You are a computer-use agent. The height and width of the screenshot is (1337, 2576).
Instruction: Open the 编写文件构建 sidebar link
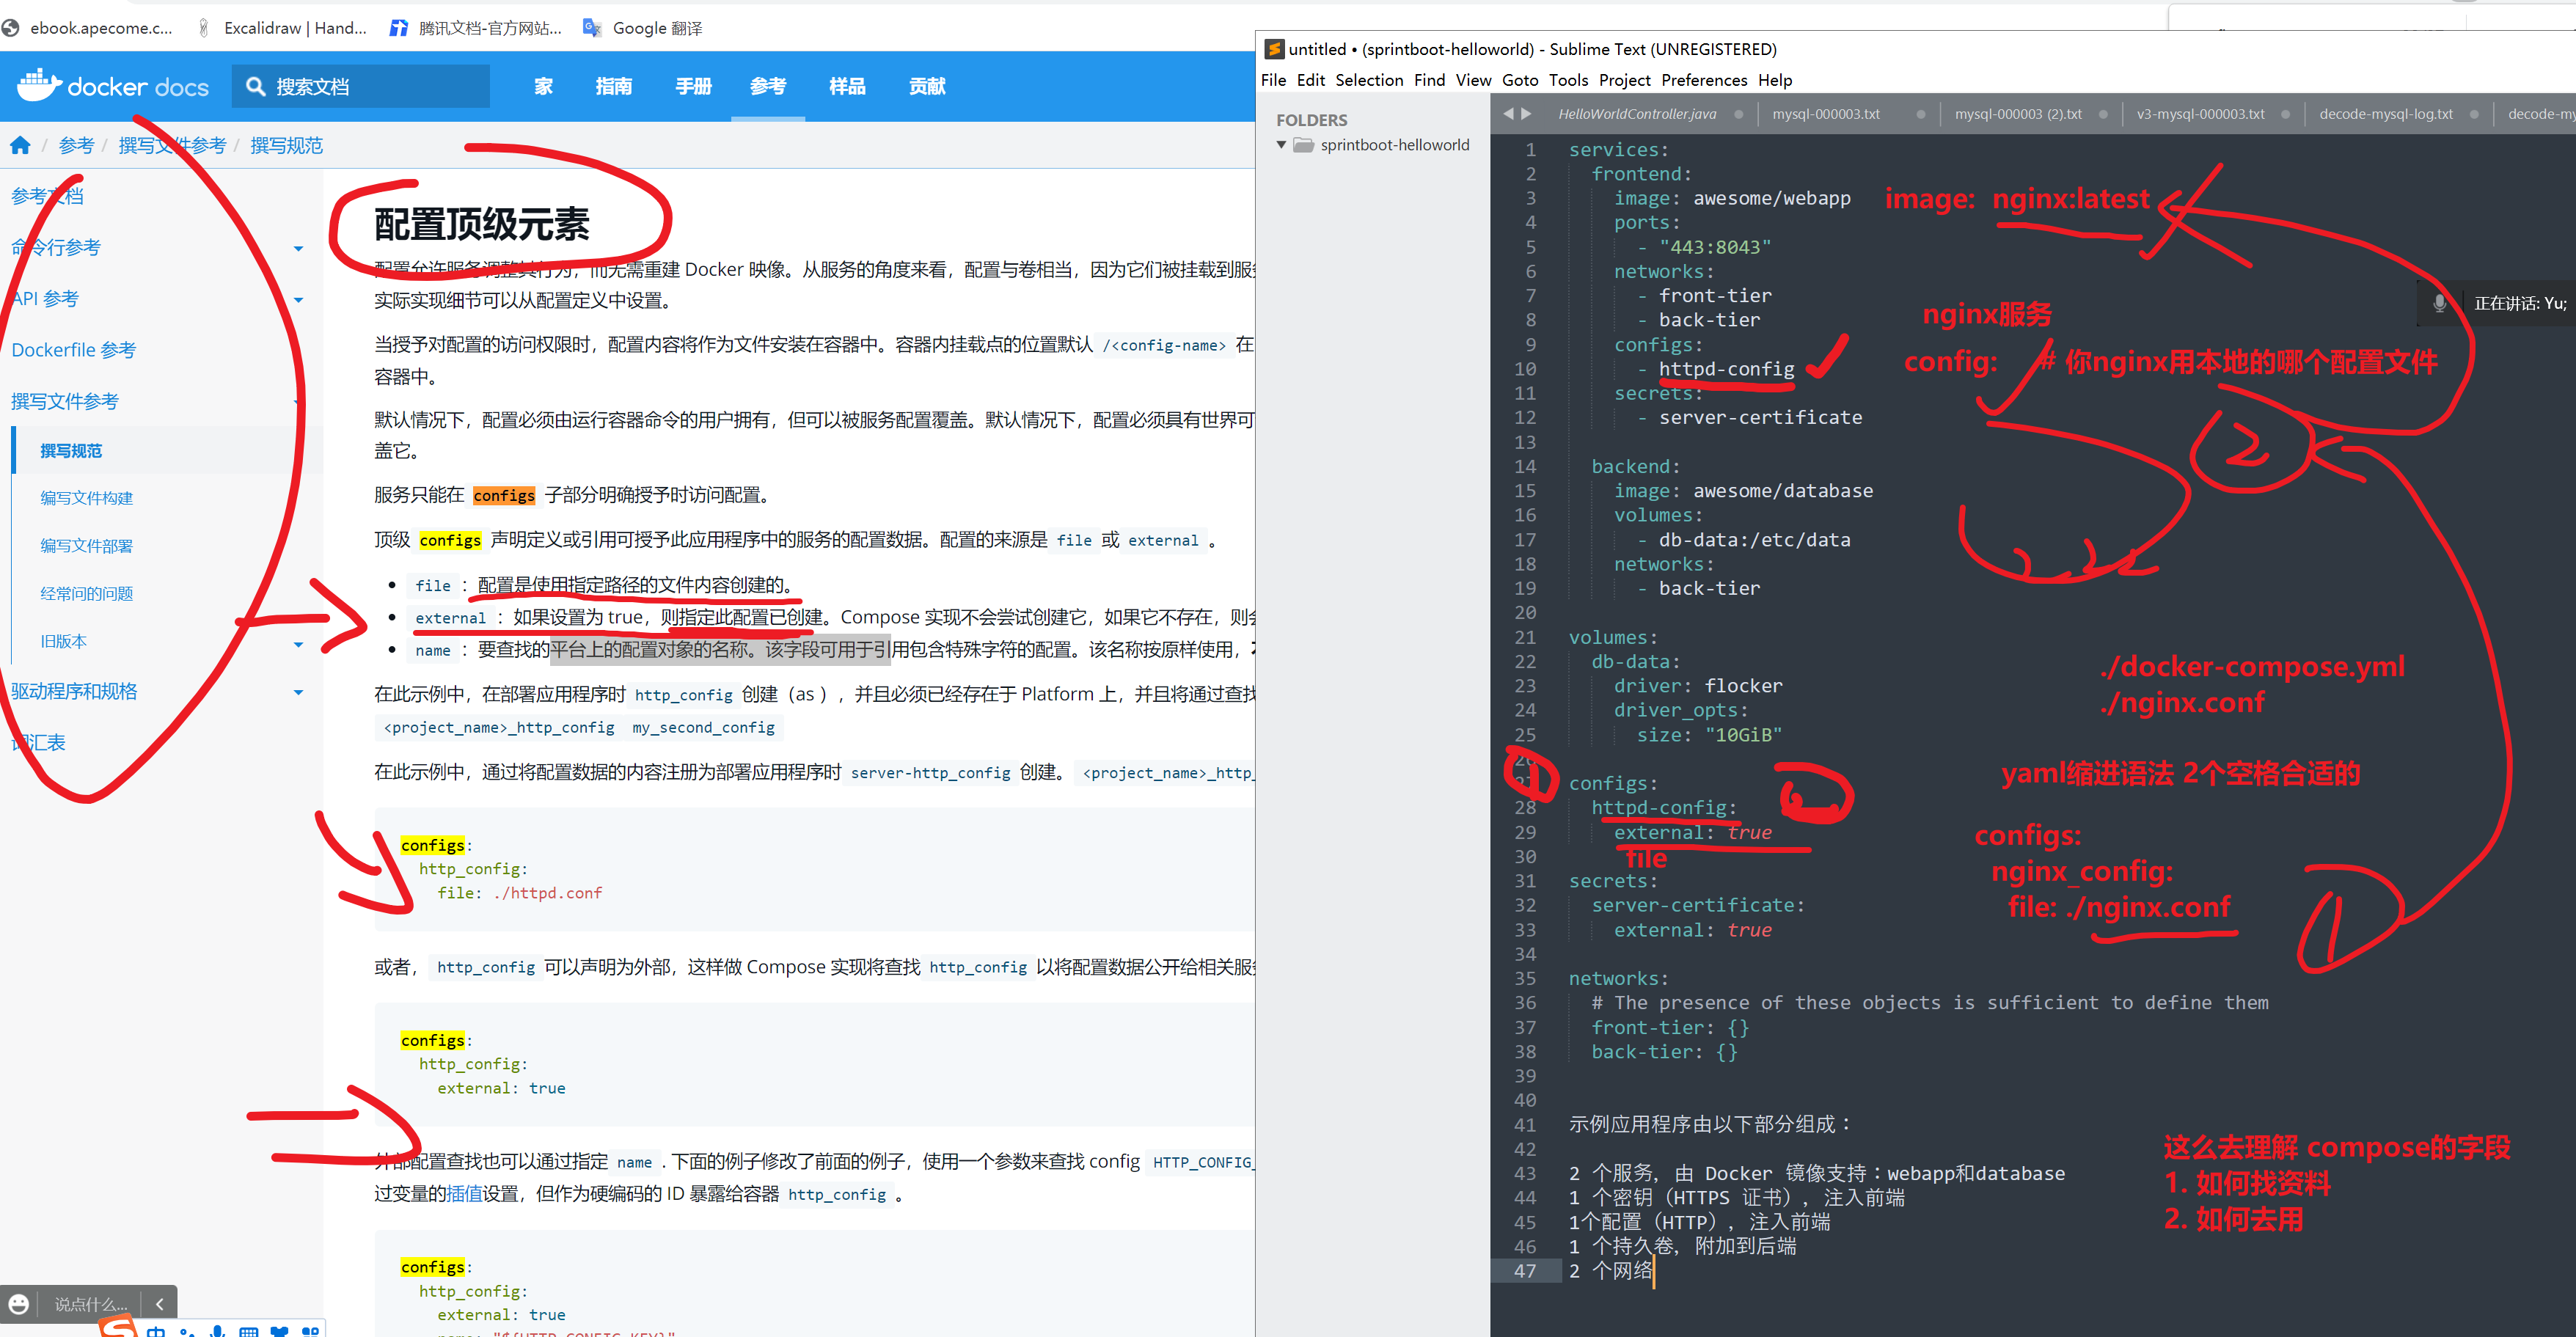tap(86, 498)
